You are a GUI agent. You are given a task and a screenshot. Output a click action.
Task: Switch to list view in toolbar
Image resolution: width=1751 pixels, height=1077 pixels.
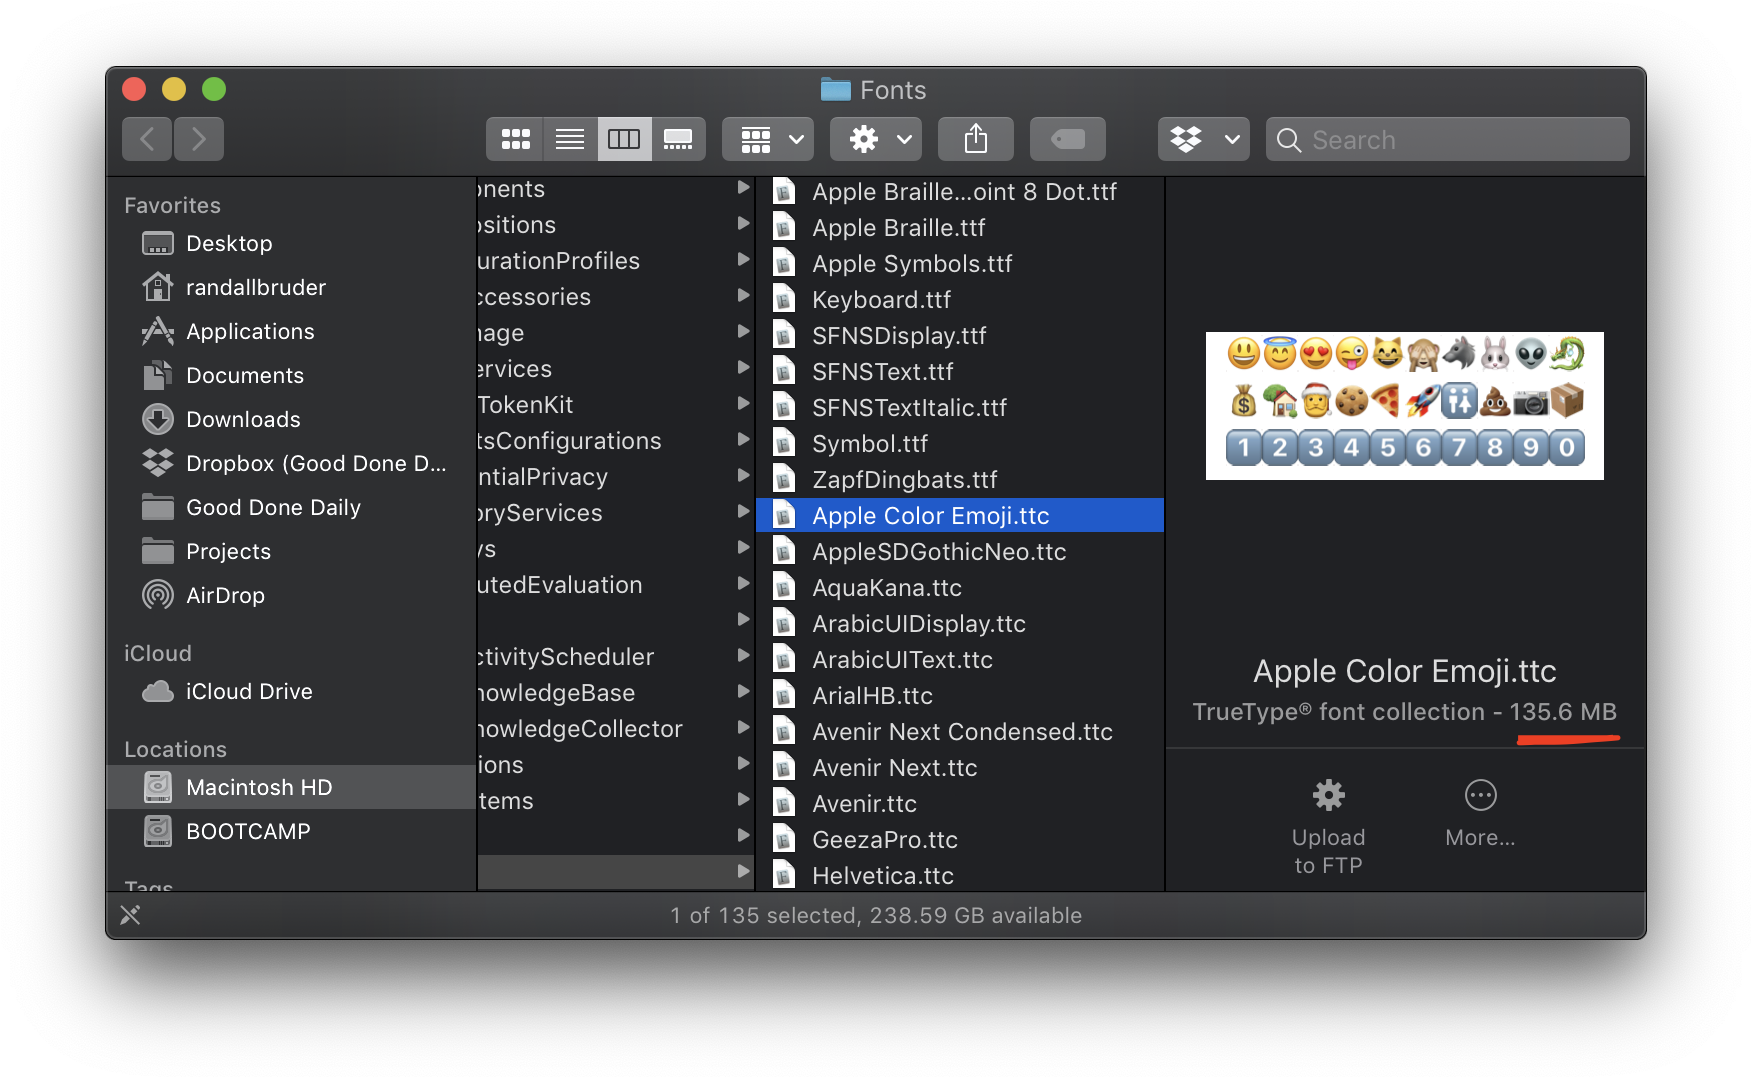570,139
